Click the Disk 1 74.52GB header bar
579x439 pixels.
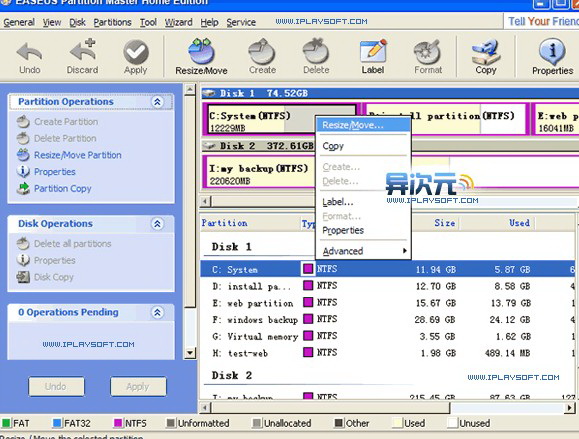click(x=390, y=93)
